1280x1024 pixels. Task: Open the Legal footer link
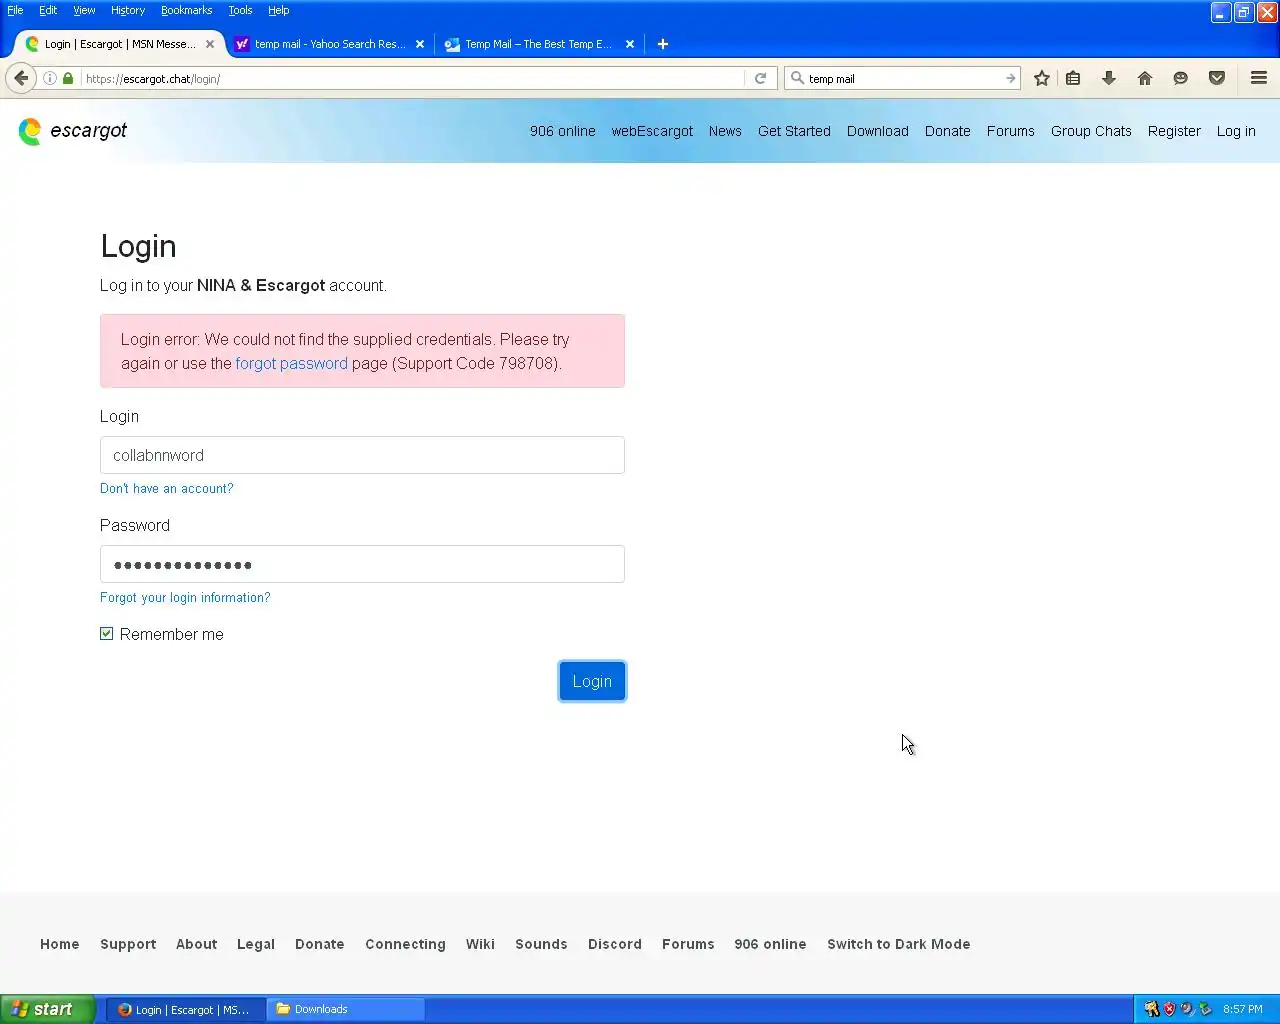point(256,944)
